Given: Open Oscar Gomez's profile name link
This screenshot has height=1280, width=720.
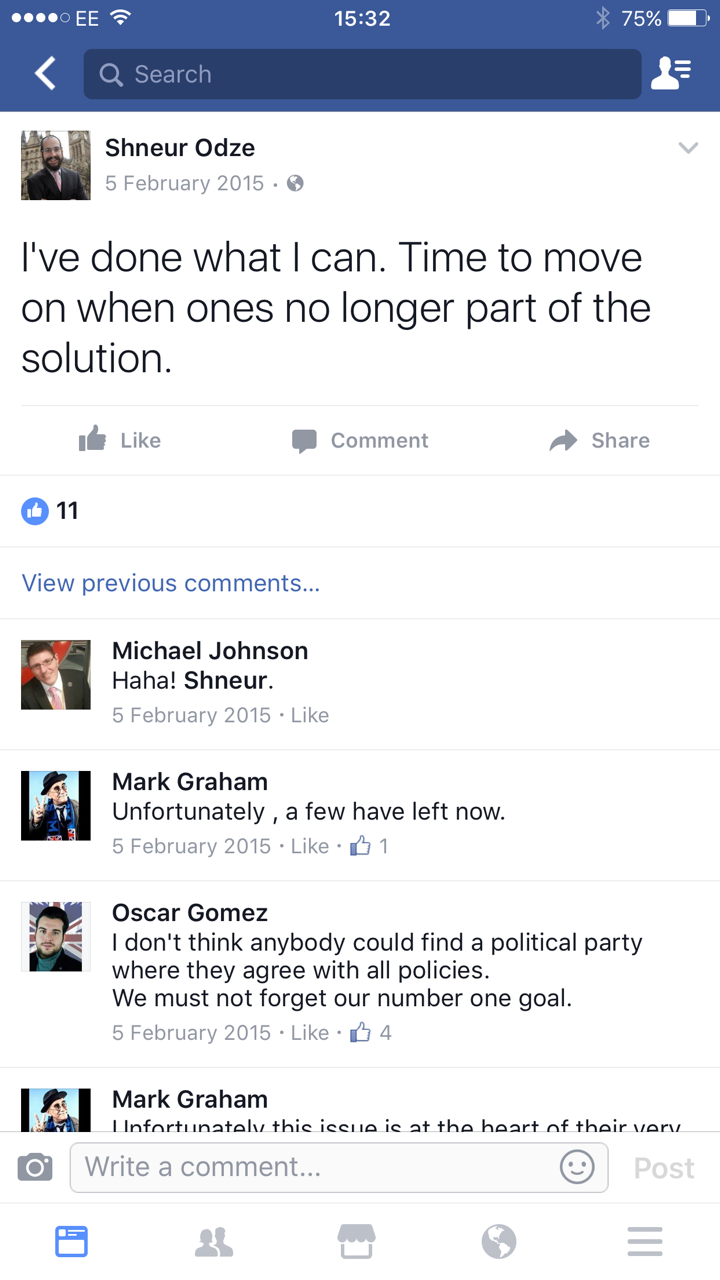Looking at the screenshot, I should (x=190, y=912).
